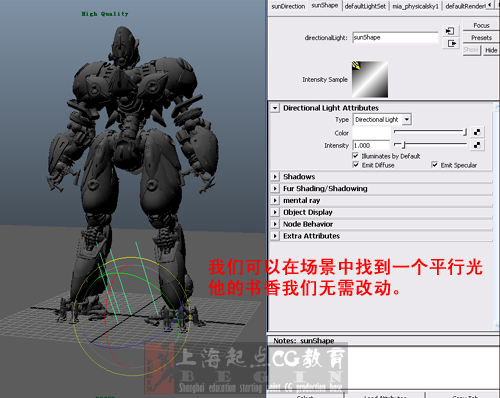Expand the Shadows section

pos(275,177)
